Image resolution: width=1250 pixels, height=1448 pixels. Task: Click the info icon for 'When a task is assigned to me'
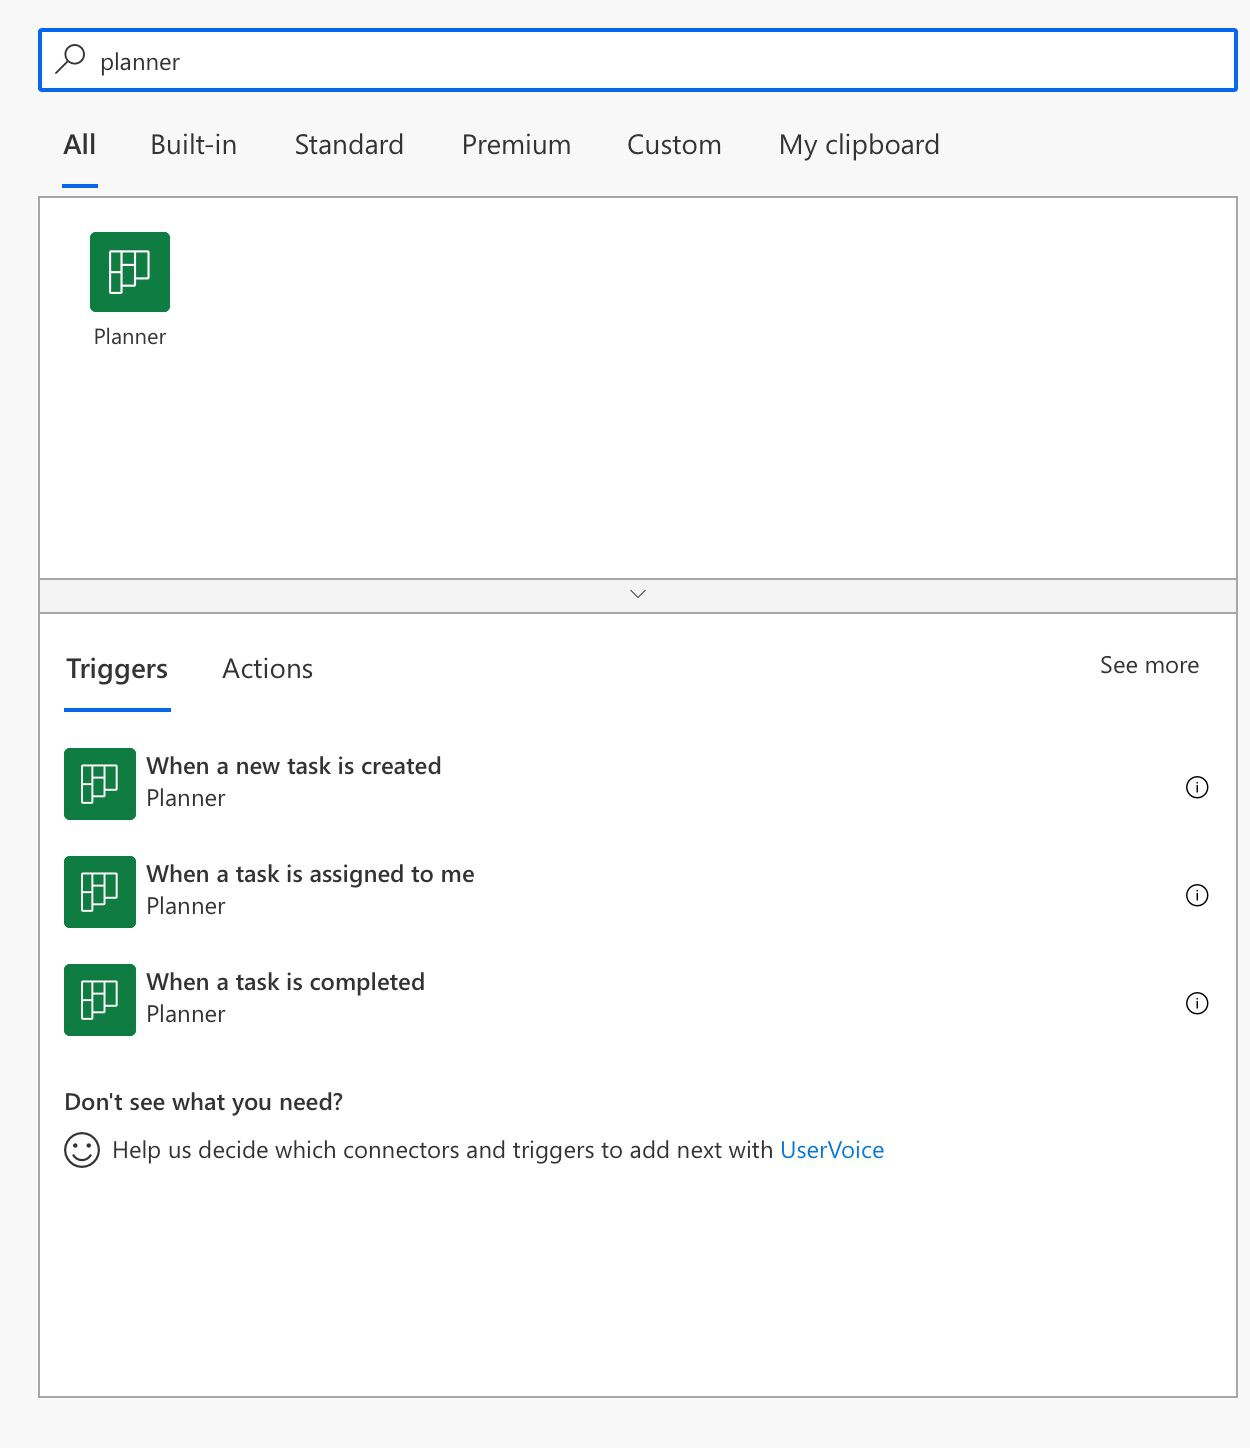(1197, 896)
